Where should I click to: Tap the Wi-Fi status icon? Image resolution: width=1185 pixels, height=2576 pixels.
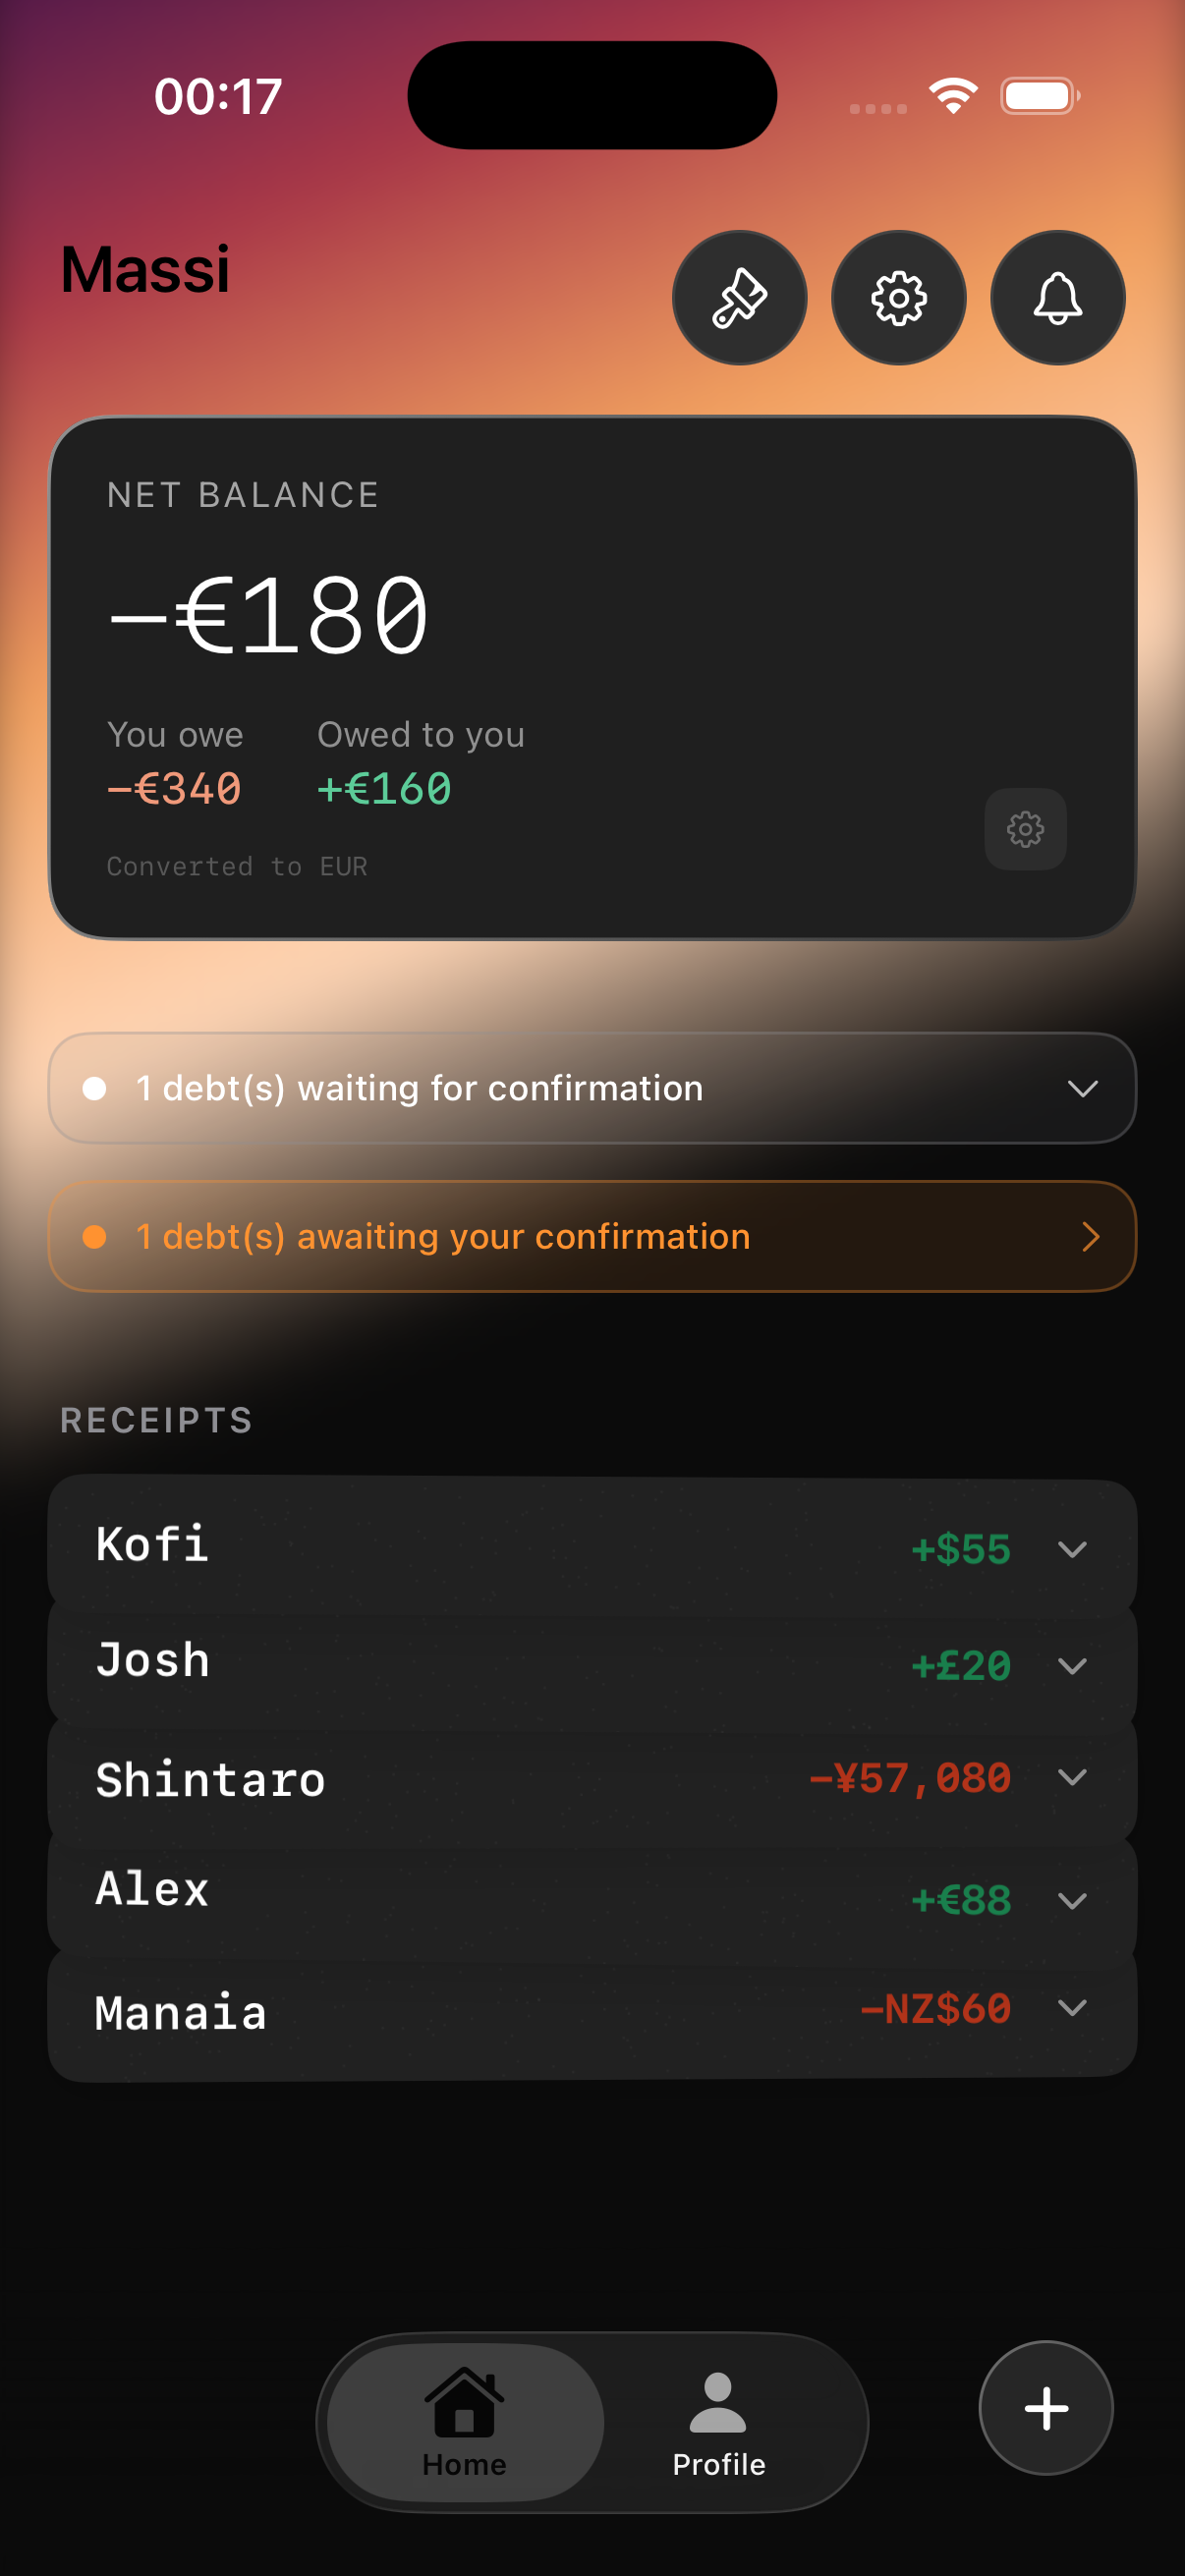coord(952,96)
